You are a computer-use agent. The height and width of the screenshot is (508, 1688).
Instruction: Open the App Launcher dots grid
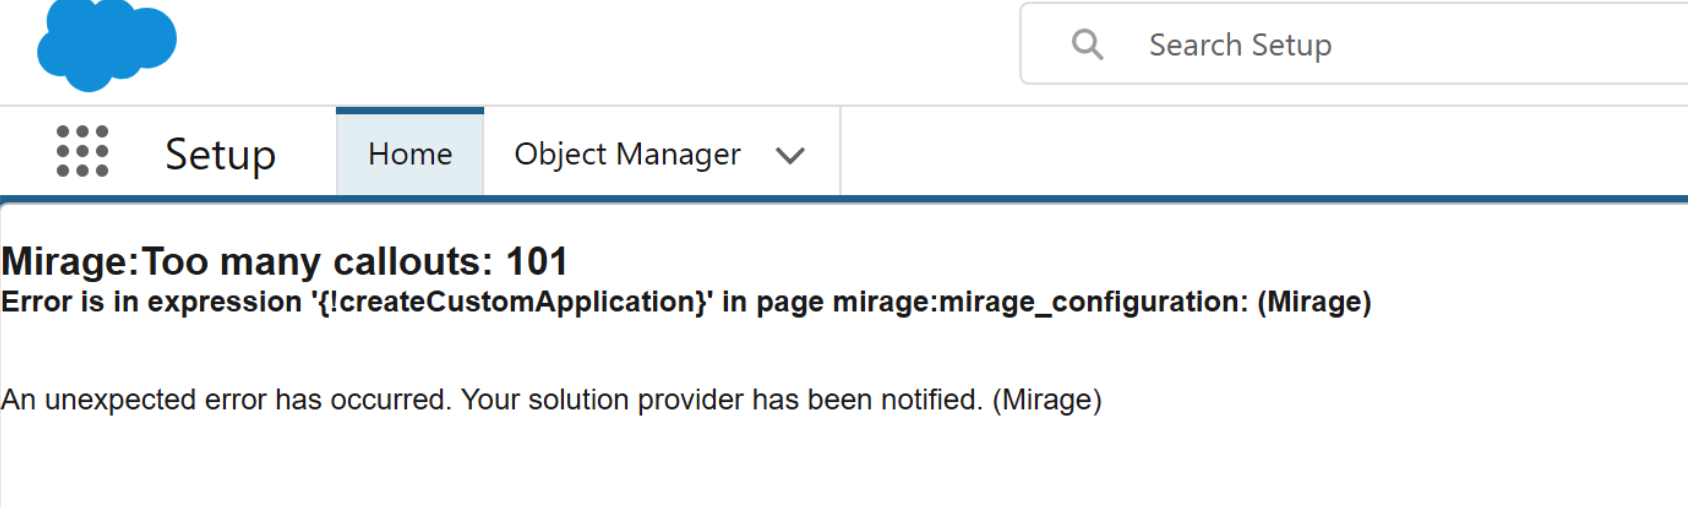coord(82,152)
